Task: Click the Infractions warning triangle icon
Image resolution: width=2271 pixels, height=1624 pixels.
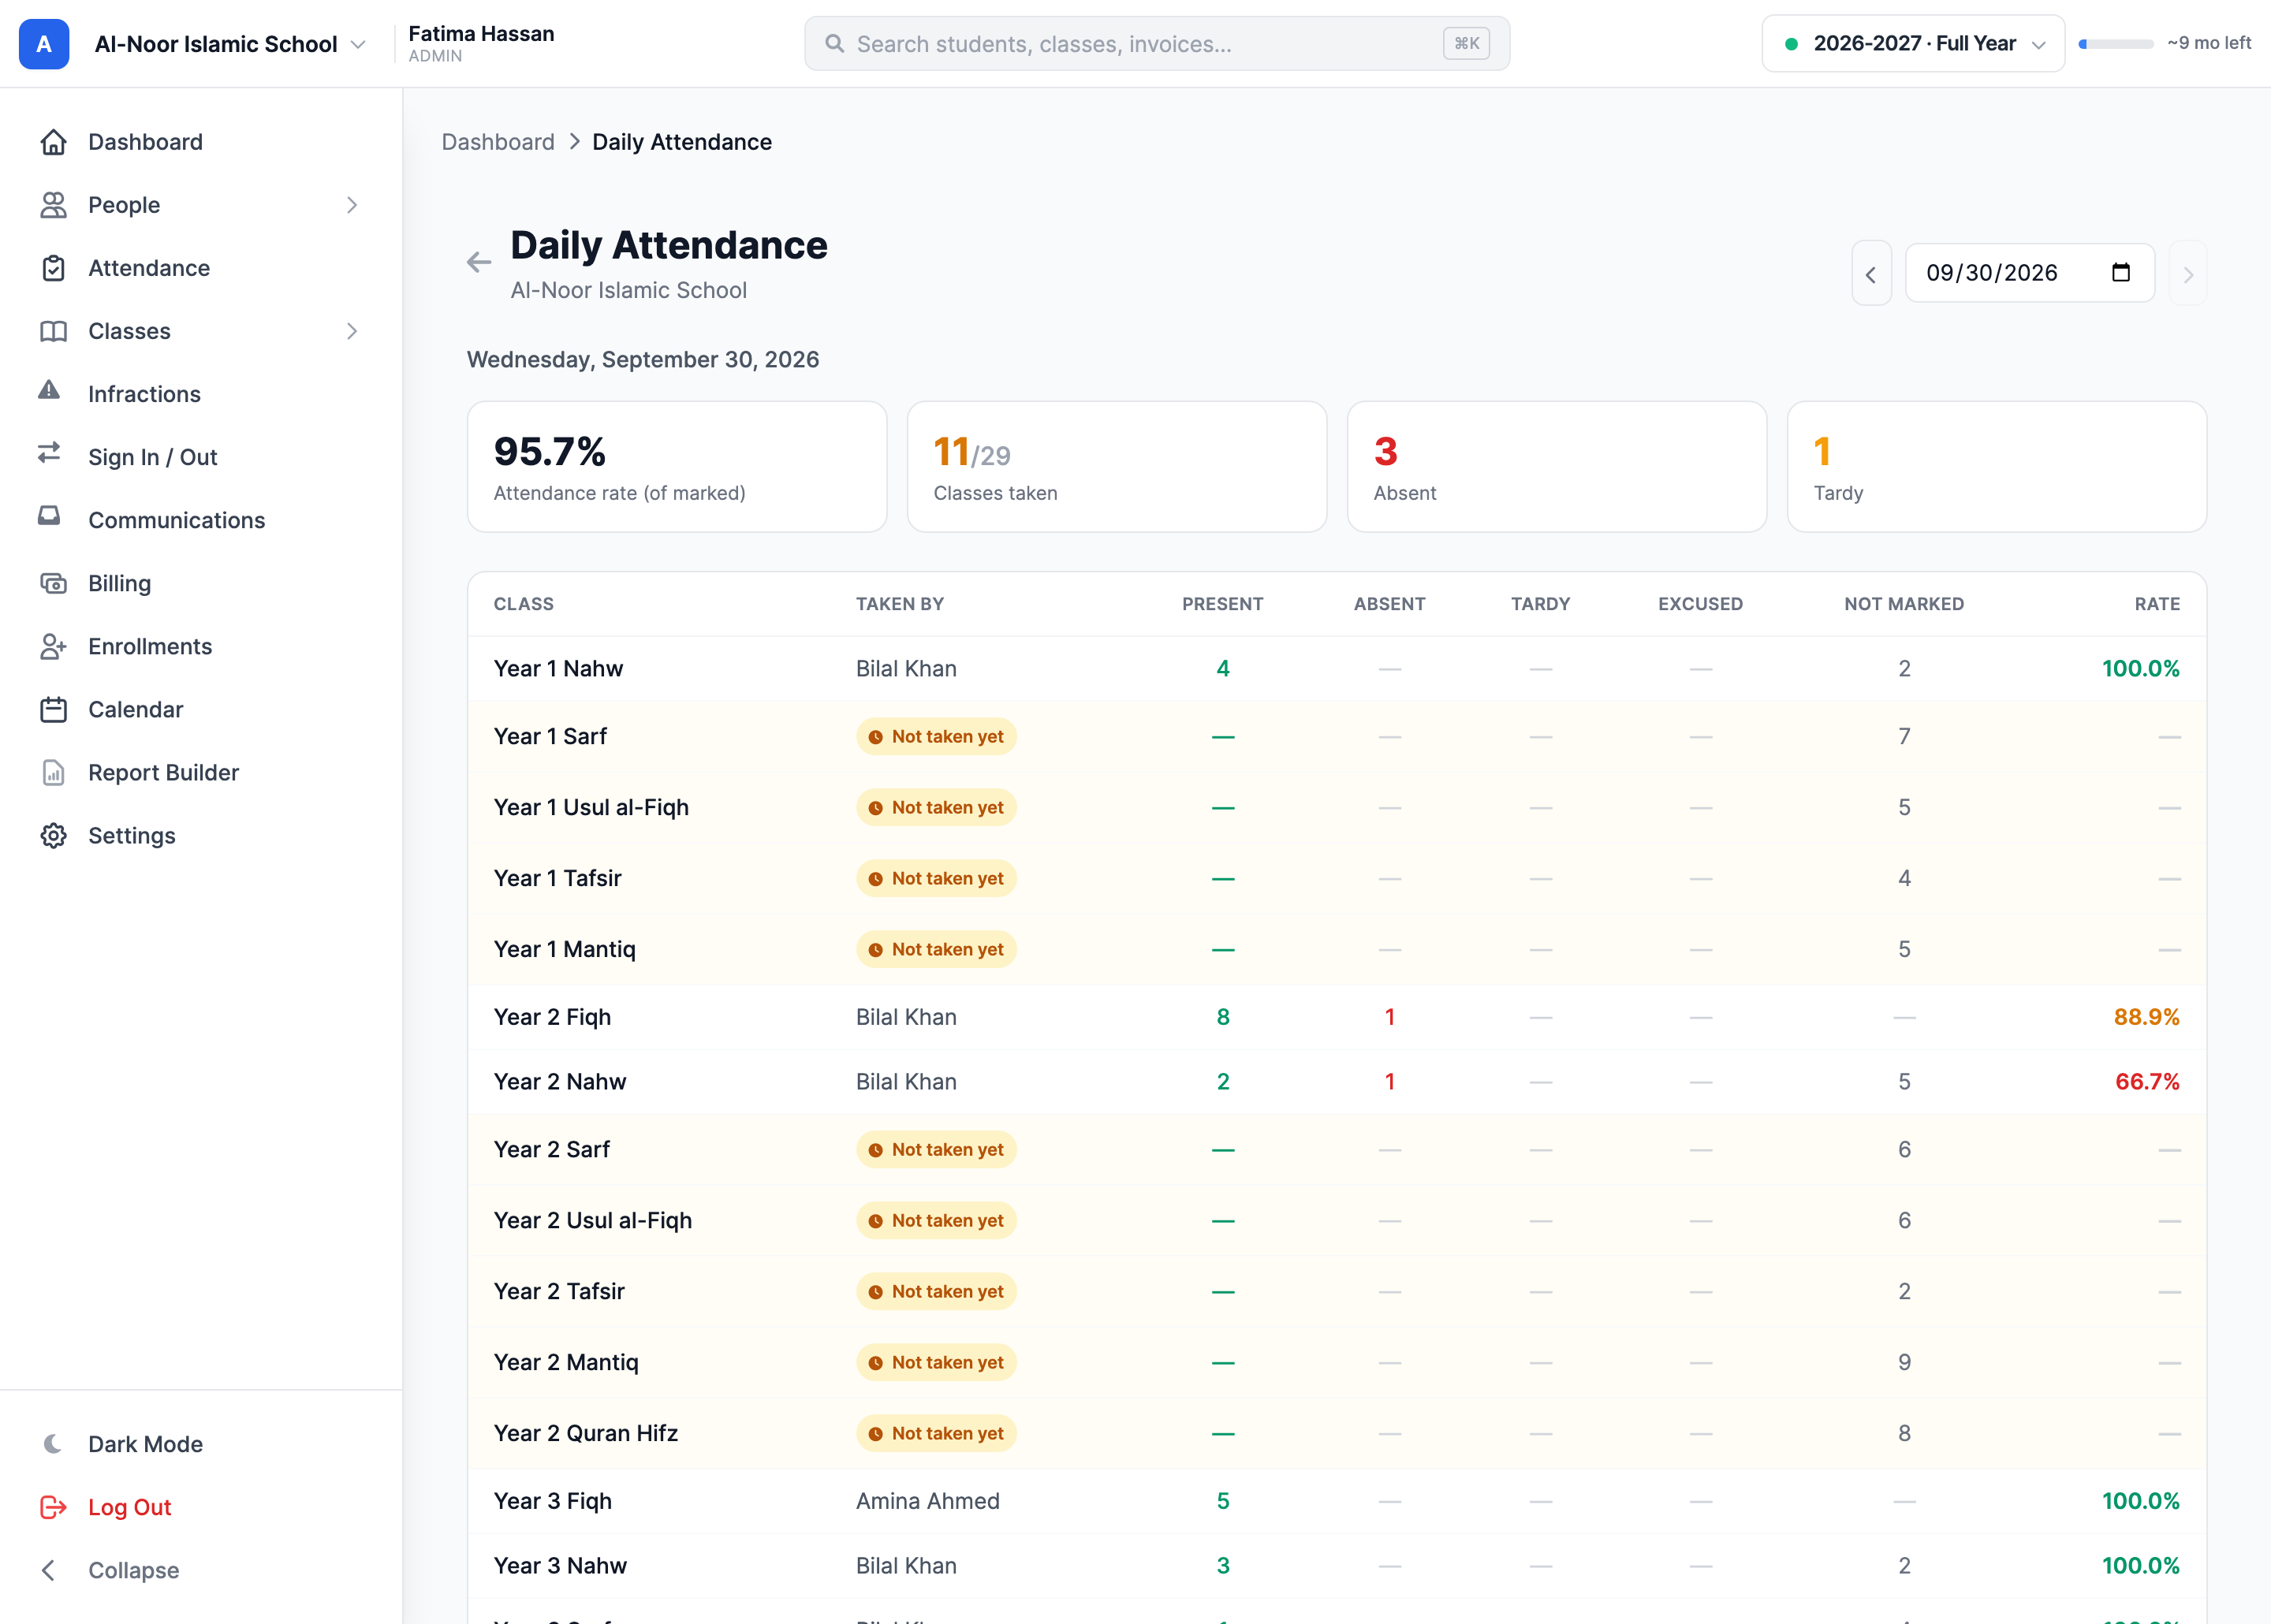Action: click(49, 390)
